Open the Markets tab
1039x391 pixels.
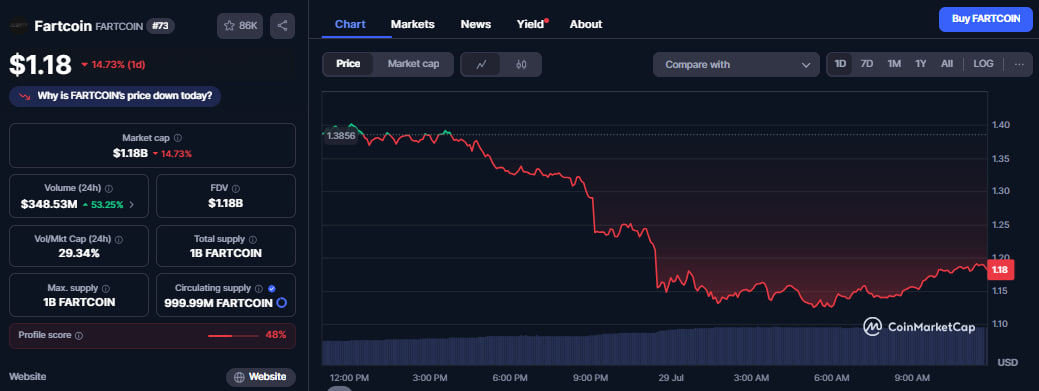(412, 24)
